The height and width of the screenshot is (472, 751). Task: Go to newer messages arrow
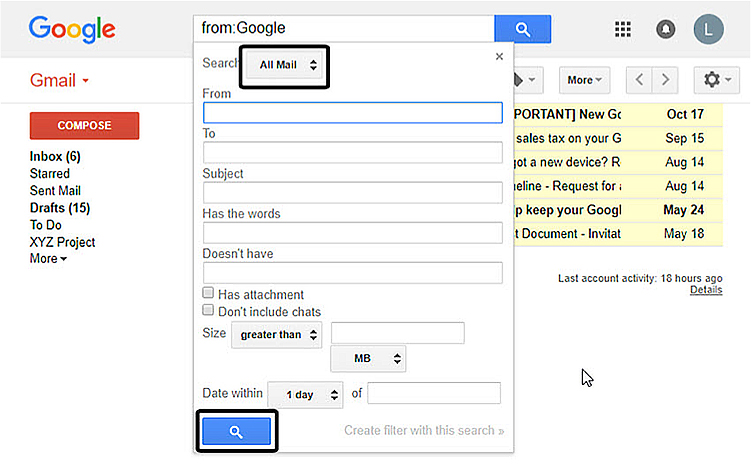point(639,80)
